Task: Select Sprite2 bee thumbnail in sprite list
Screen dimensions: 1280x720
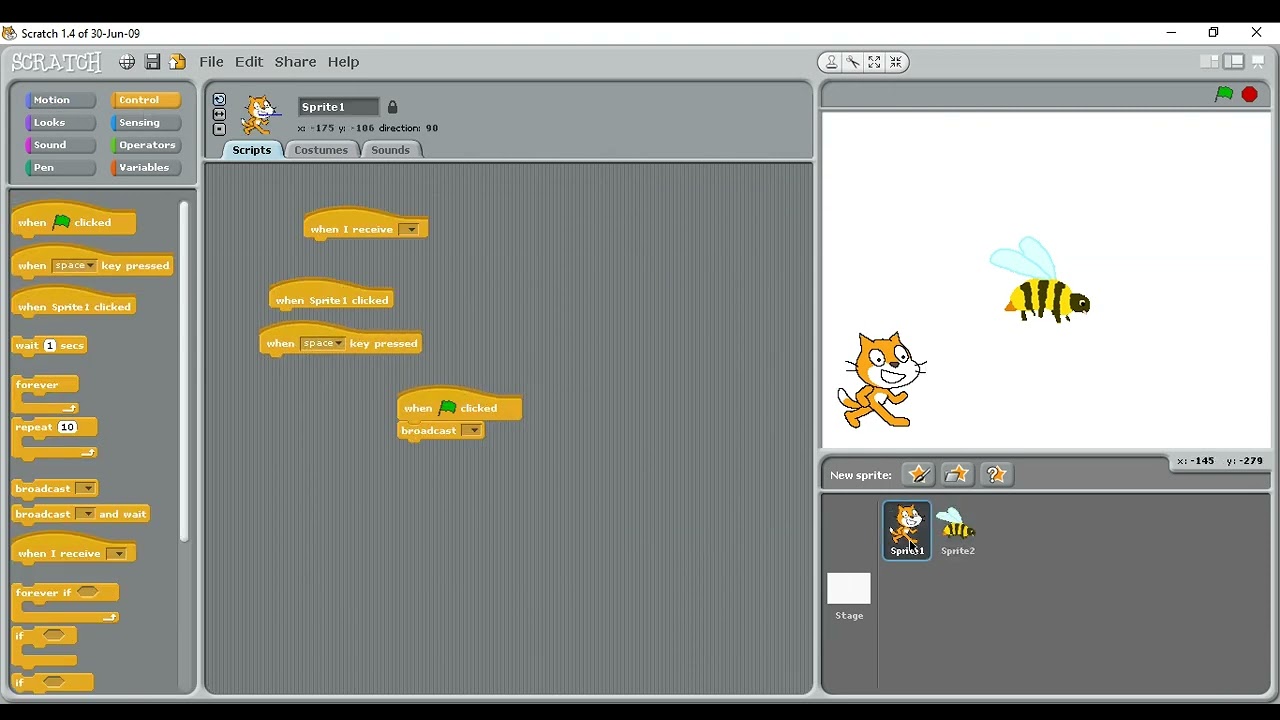Action: click(957, 530)
